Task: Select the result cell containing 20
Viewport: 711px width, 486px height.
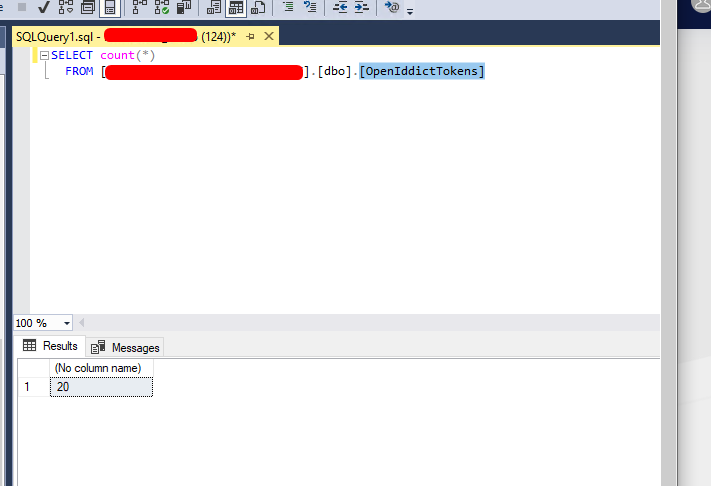Action: [101, 387]
